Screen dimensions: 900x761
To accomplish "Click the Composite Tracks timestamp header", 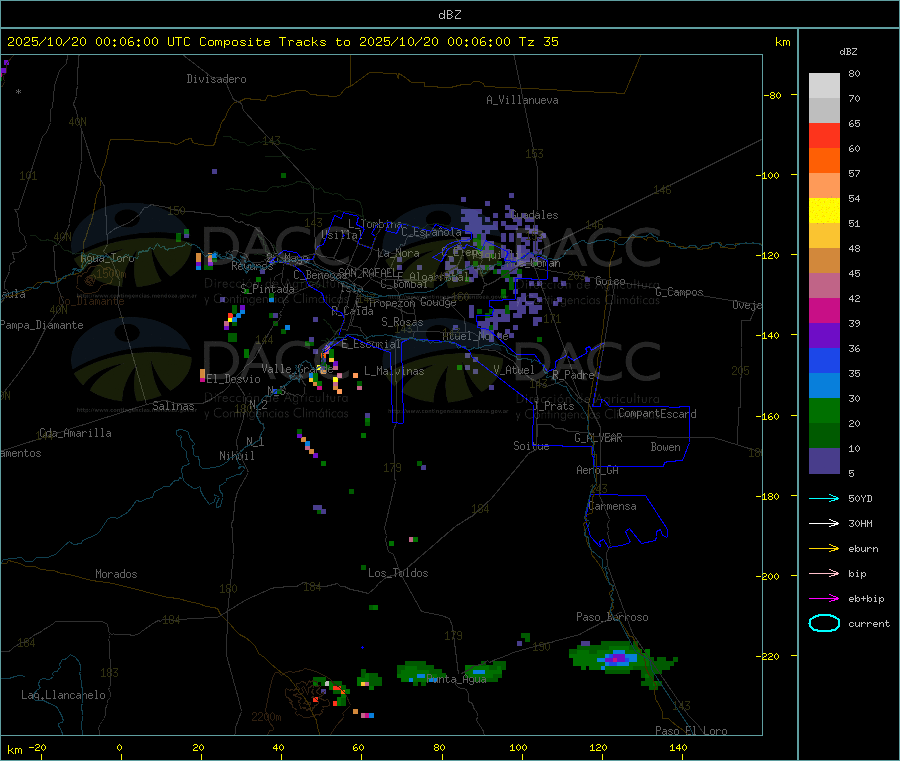I will pyautogui.click(x=282, y=42).
